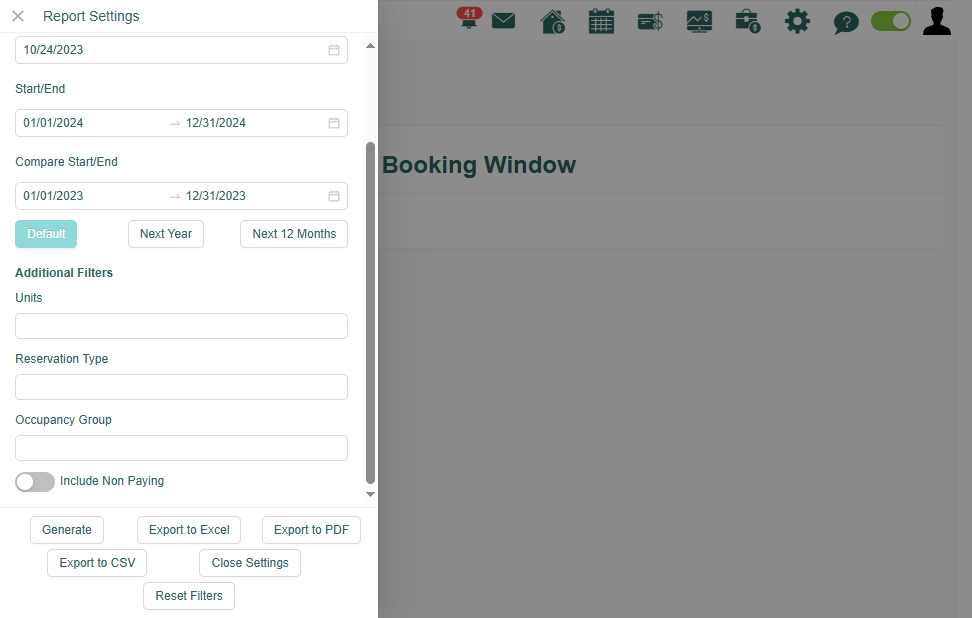Click Export to CSV
This screenshot has height=618, width=972.
tap(97, 563)
